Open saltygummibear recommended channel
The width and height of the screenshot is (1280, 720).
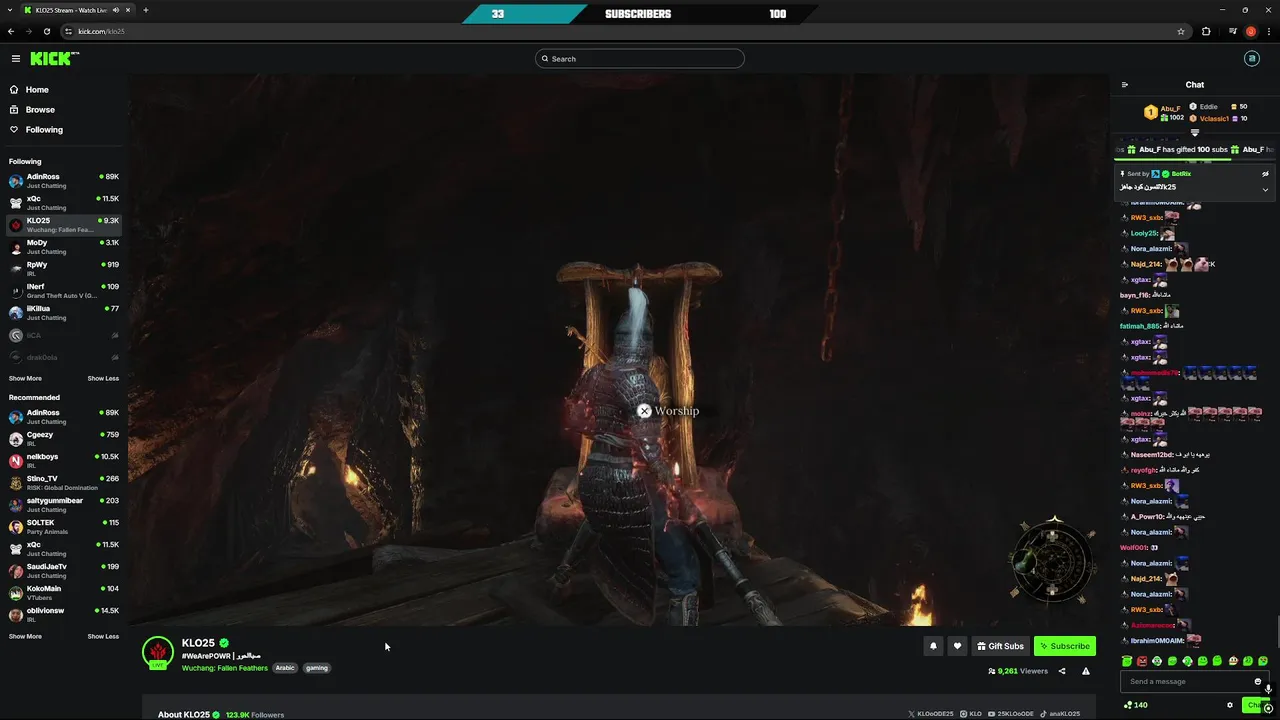[x=64, y=505]
